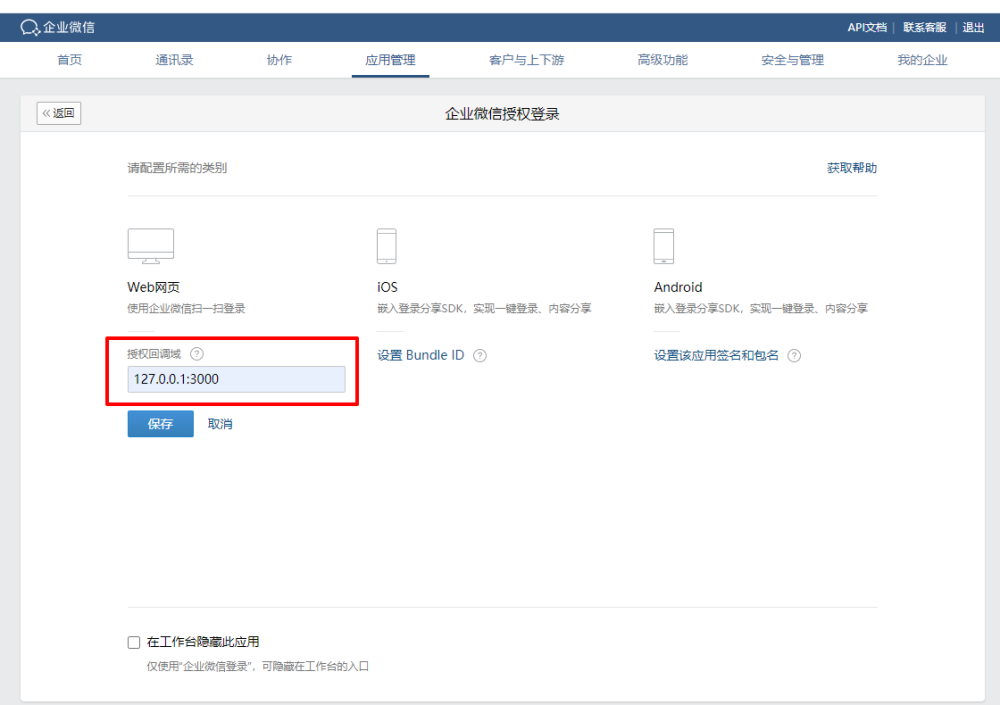
Task: Open help icon next to 设置该应用签名和包名
Action: point(794,355)
